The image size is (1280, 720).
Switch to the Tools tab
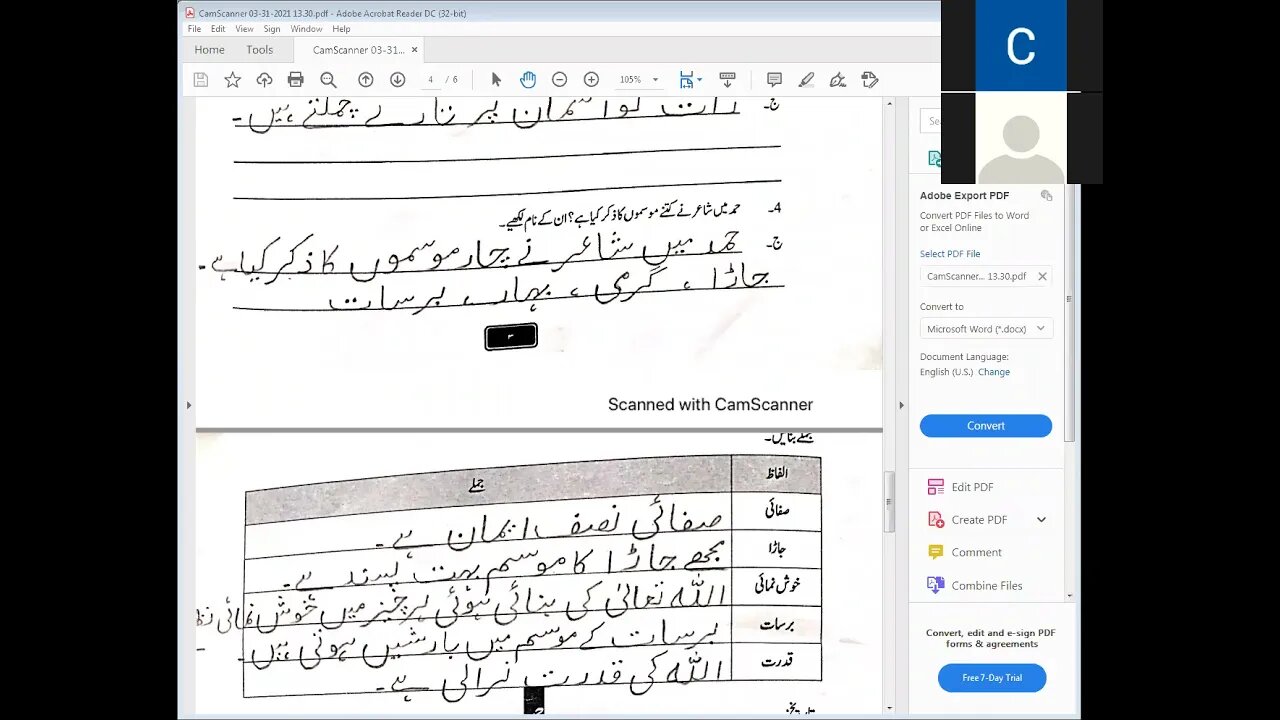point(260,50)
